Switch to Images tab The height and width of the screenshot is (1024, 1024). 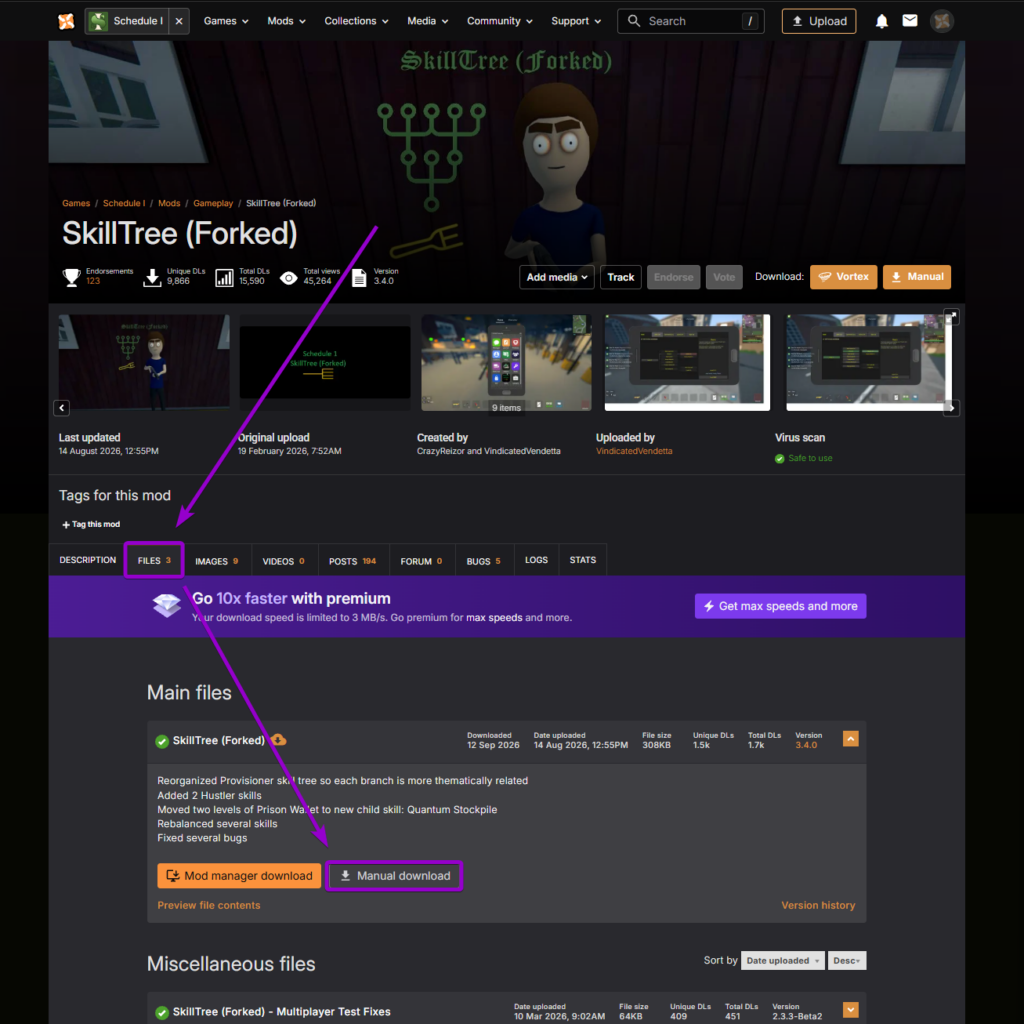pyautogui.click(x=216, y=560)
